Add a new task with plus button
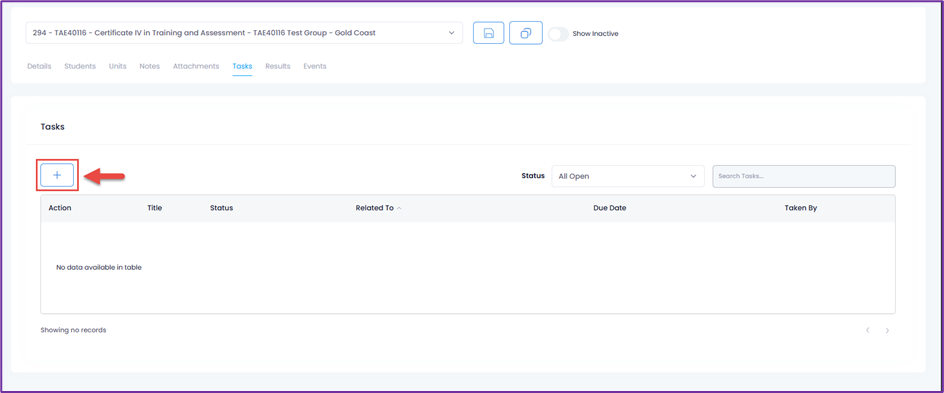 [x=57, y=175]
